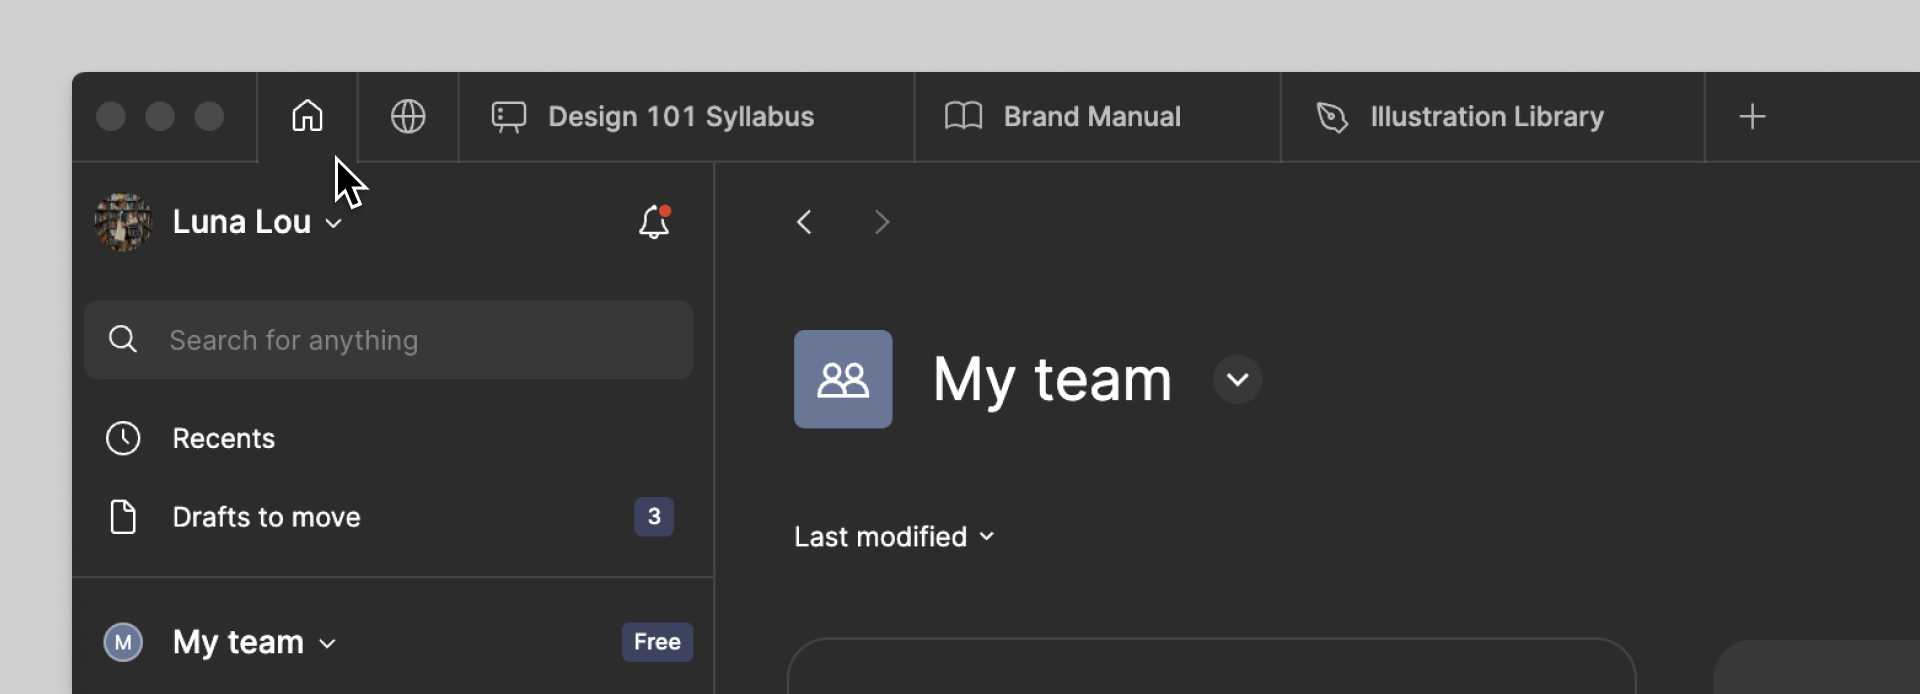Switch to the Brand Manual tab

tap(1091, 116)
